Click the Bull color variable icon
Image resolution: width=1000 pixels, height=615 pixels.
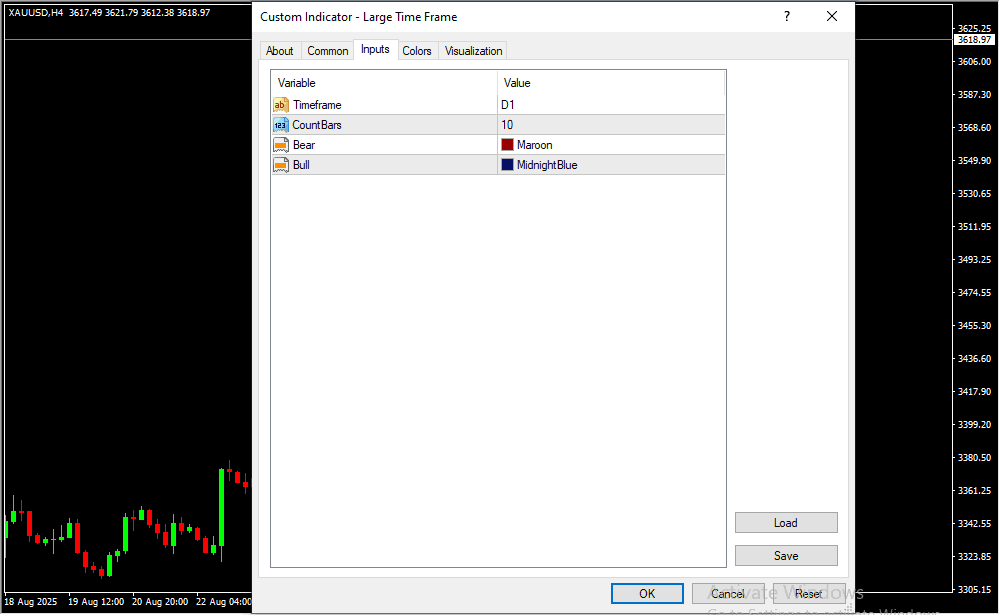click(280, 165)
